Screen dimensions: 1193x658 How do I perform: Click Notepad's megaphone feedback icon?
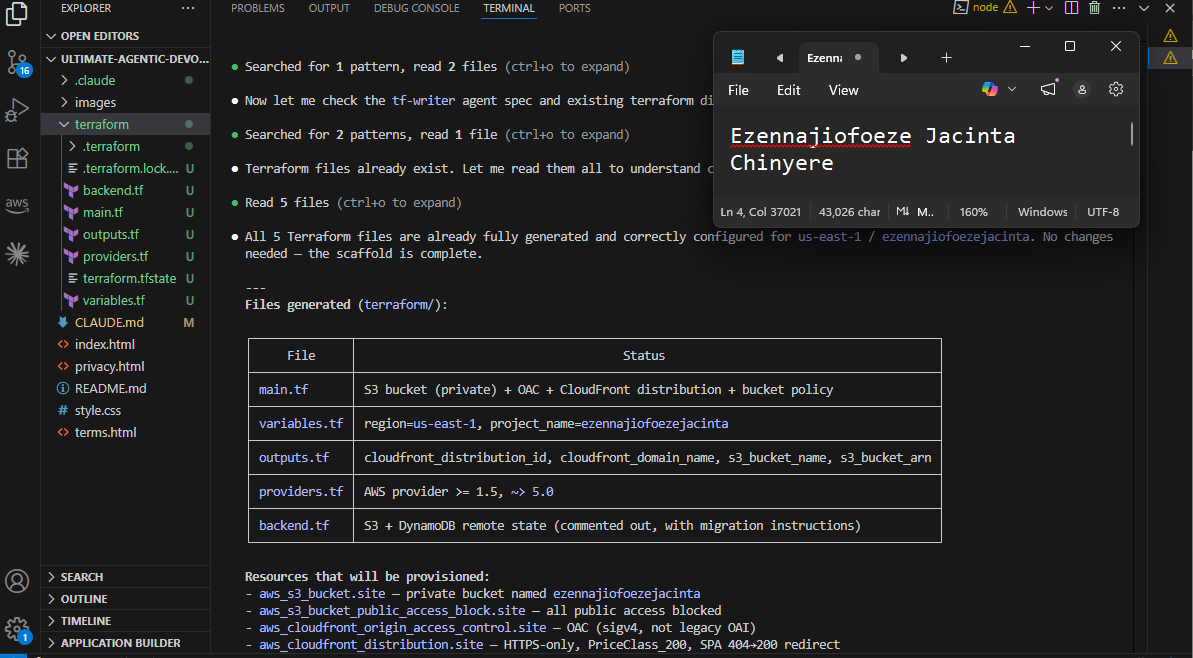[x=1048, y=89]
